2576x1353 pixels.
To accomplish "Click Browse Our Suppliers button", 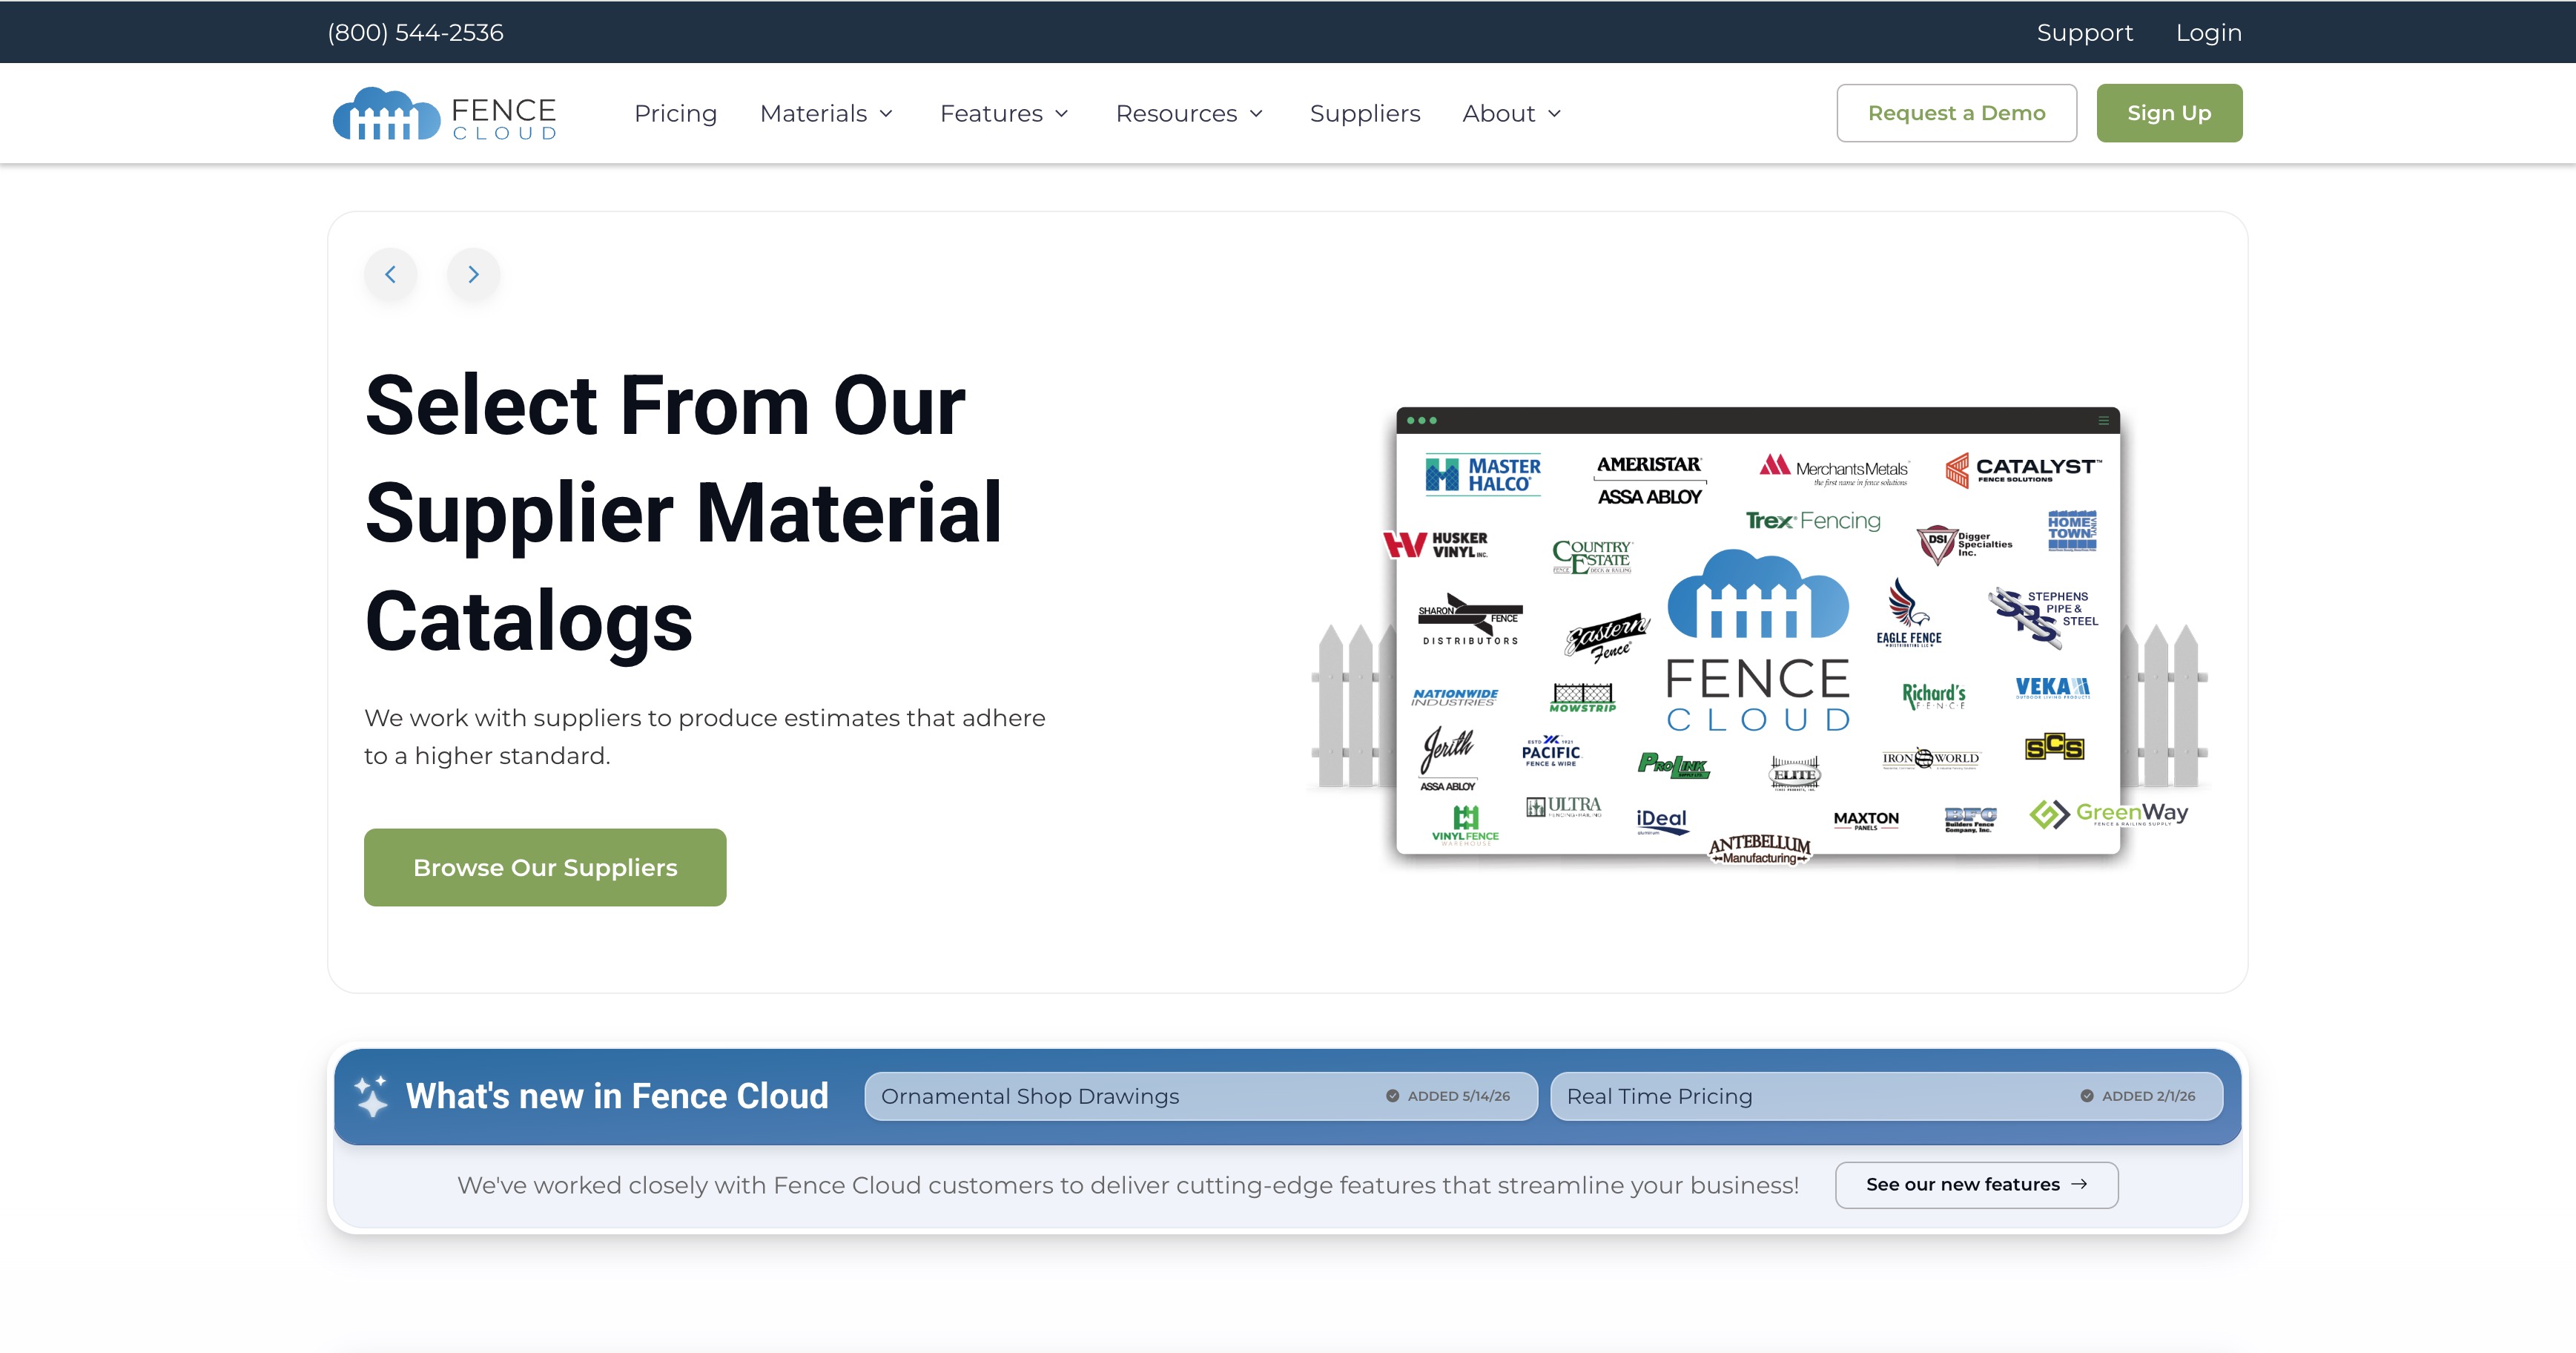I will pyautogui.click(x=545, y=867).
